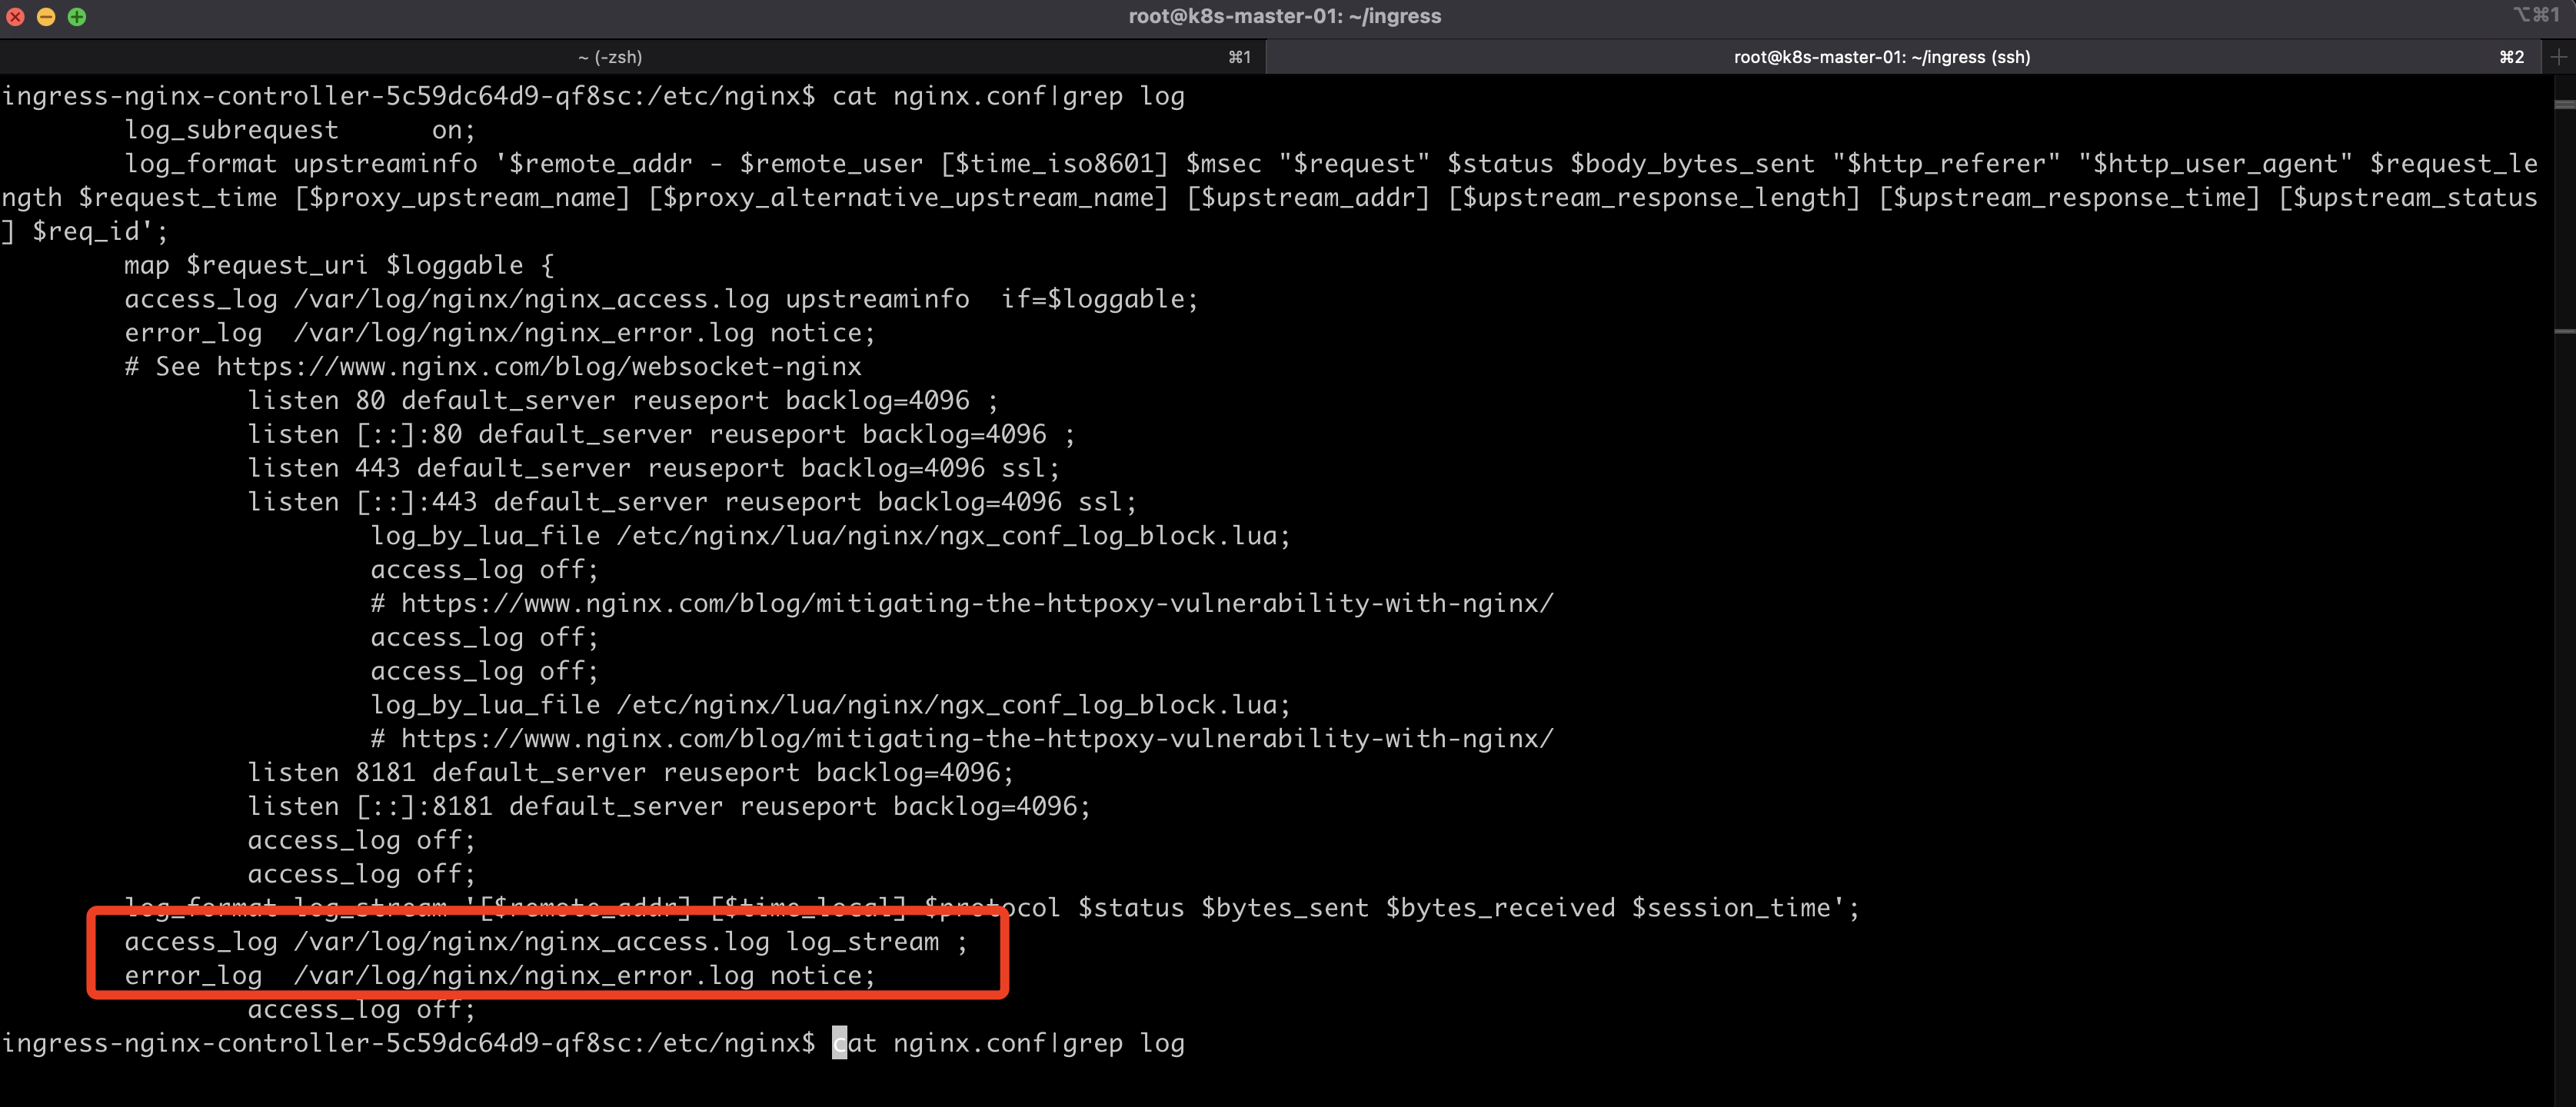The width and height of the screenshot is (2576, 1107).
Task: Select the highlighted access_log log_stream line
Action: click(545, 941)
